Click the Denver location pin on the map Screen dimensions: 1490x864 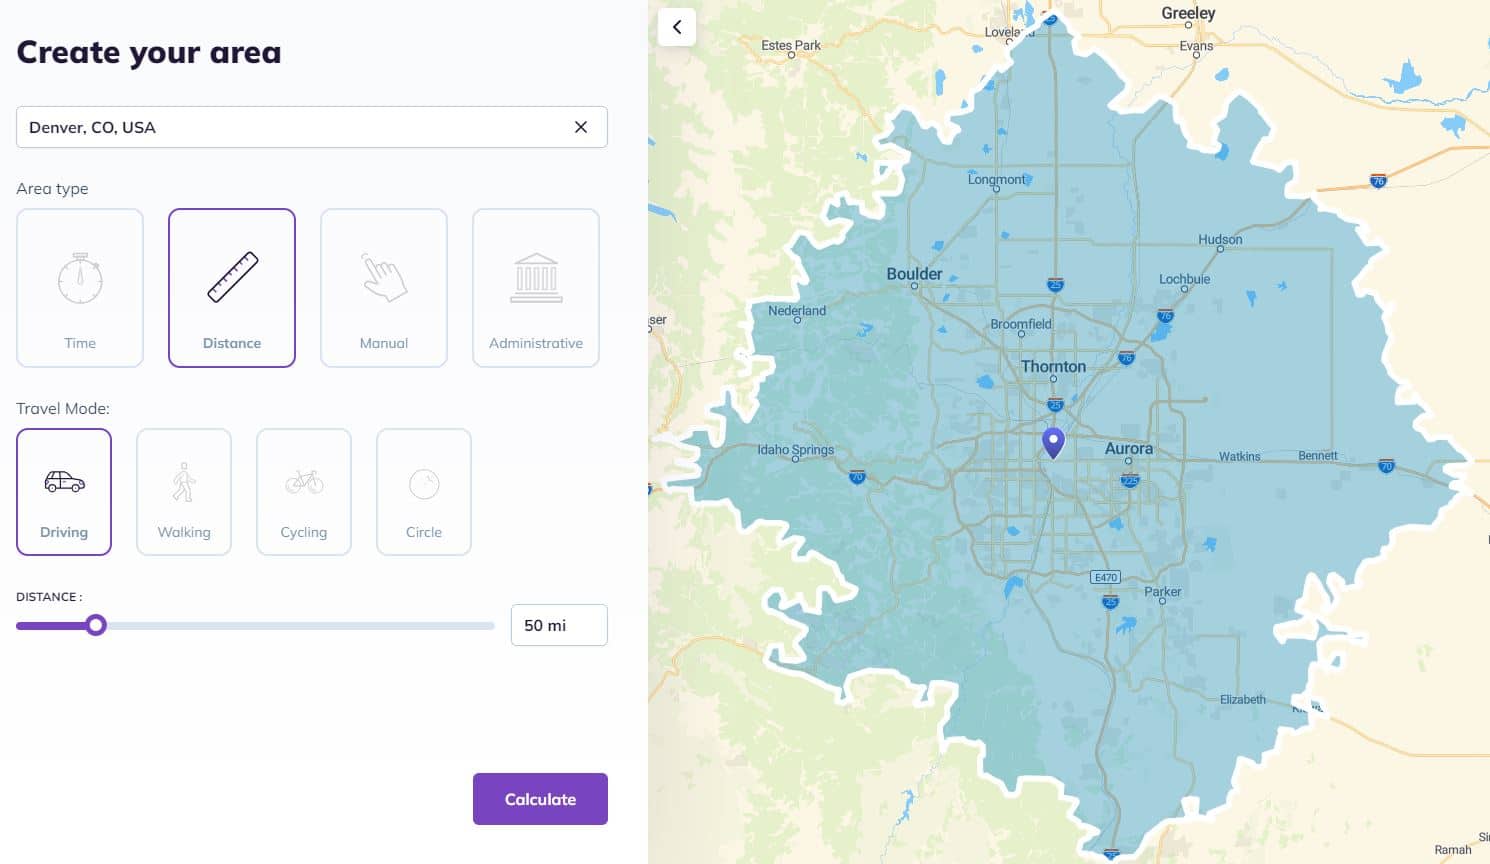point(1053,443)
